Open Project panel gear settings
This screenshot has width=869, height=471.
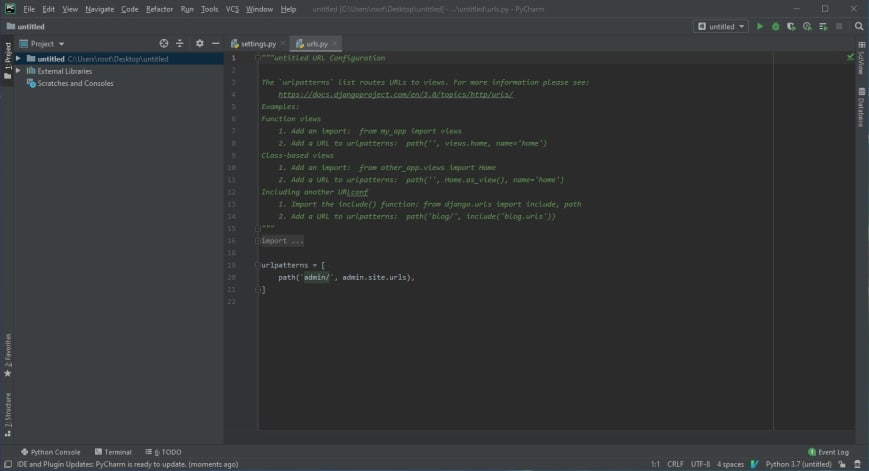(x=199, y=44)
